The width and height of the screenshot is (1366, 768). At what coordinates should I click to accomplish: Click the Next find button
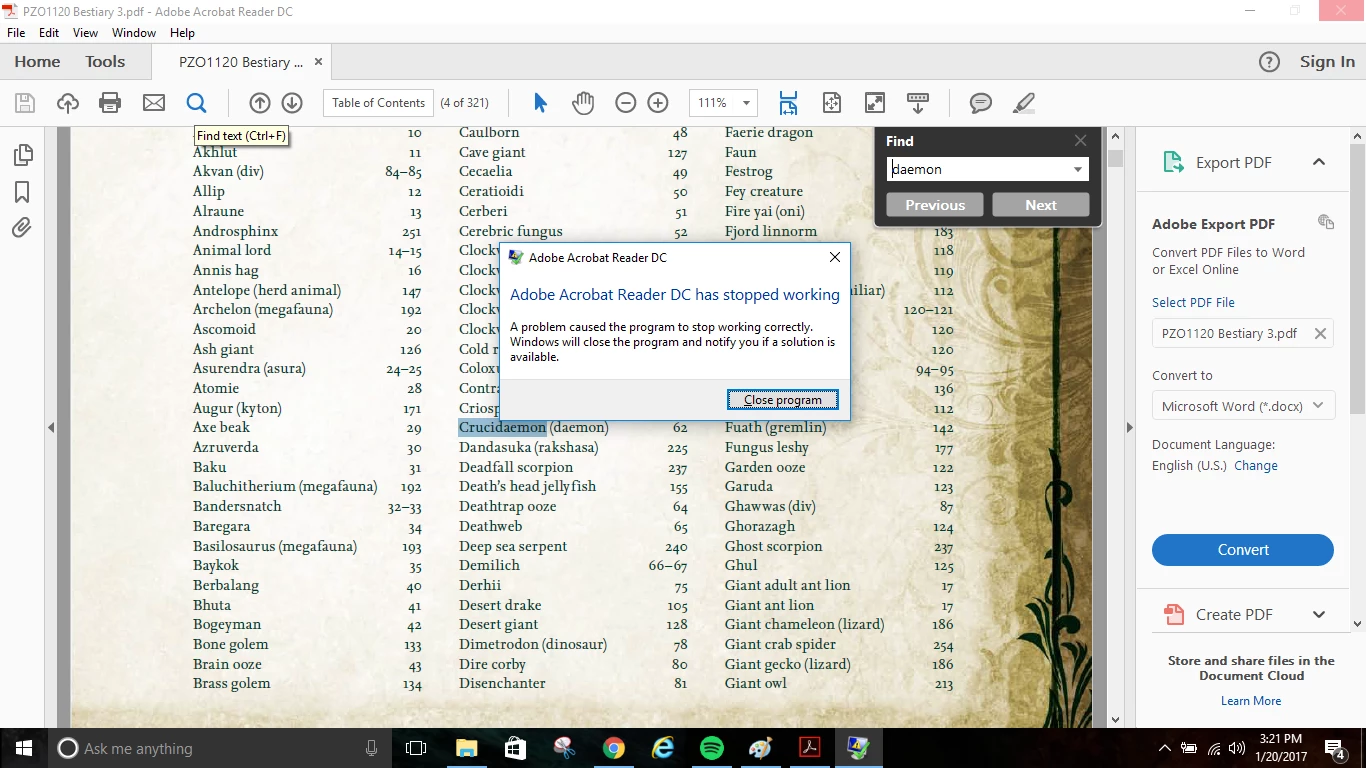tap(1040, 205)
